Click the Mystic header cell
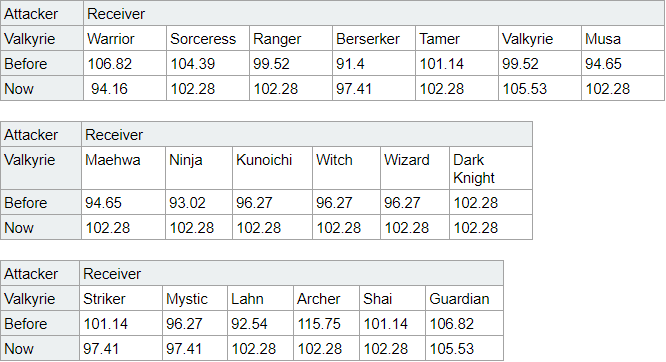The image size is (666, 362). point(195,298)
